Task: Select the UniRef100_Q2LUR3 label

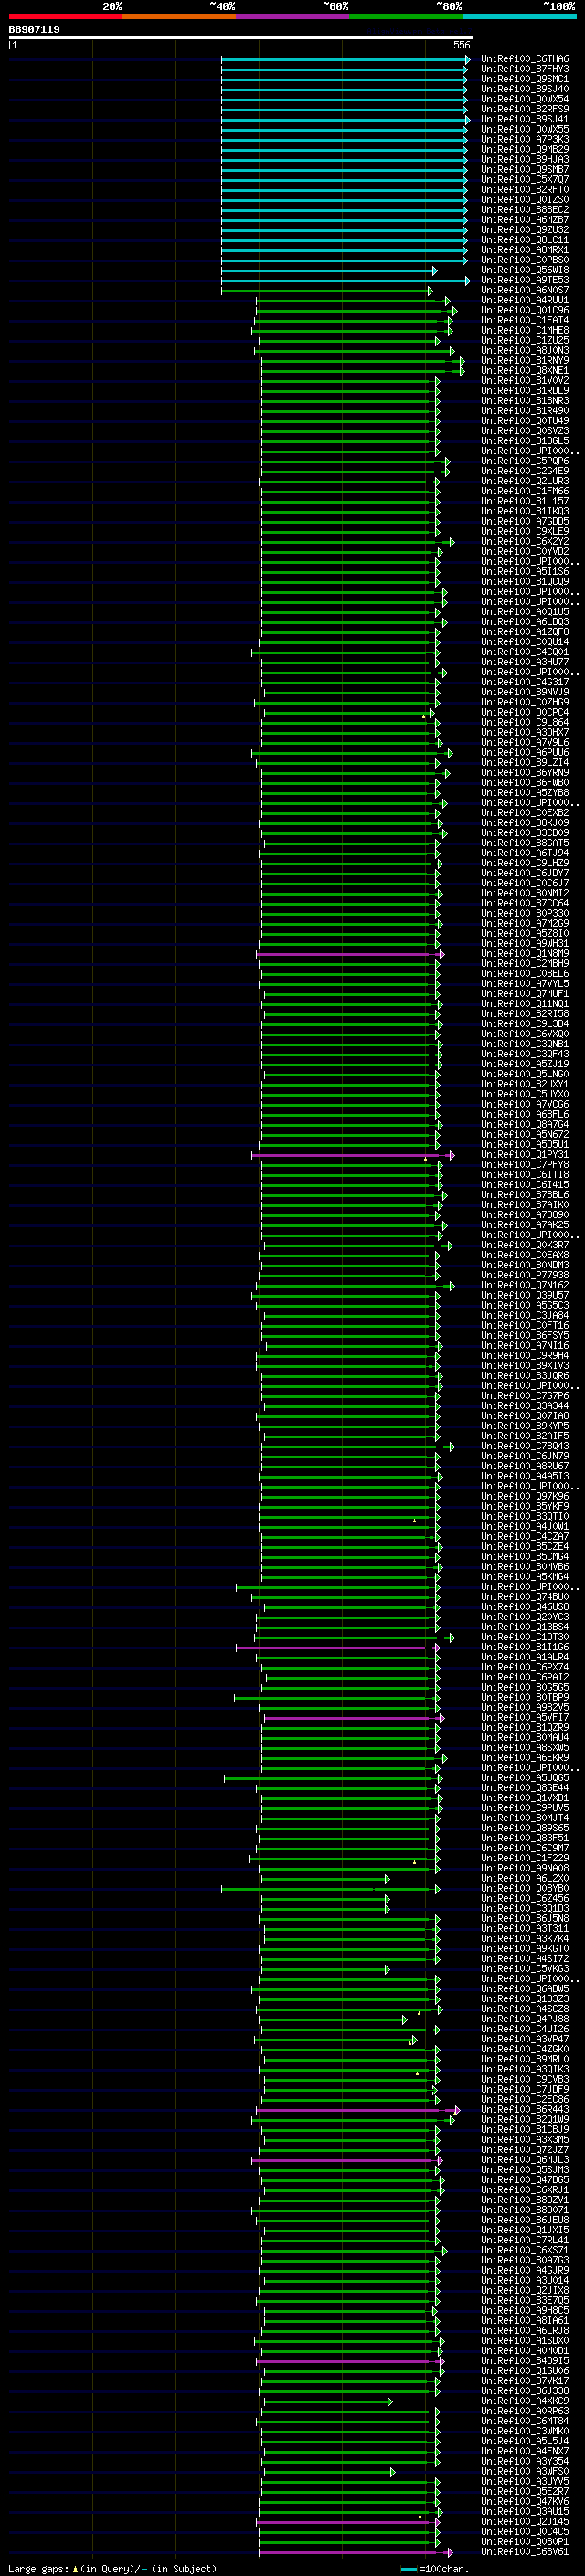Action: 525,482
